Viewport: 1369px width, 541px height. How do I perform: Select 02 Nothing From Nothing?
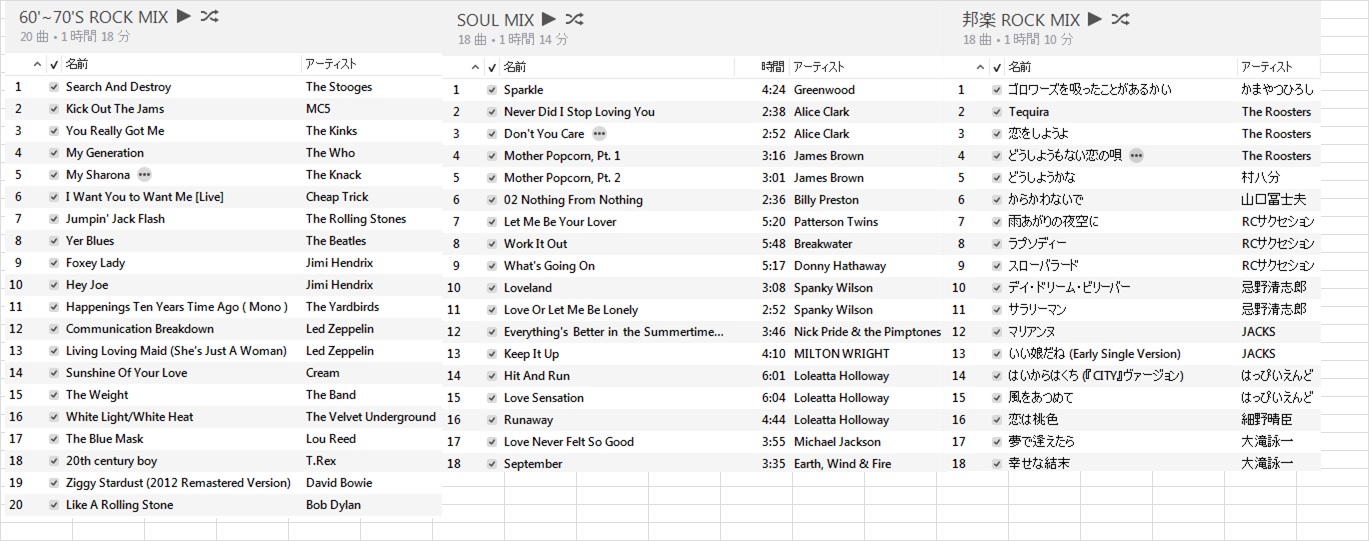(x=573, y=200)
